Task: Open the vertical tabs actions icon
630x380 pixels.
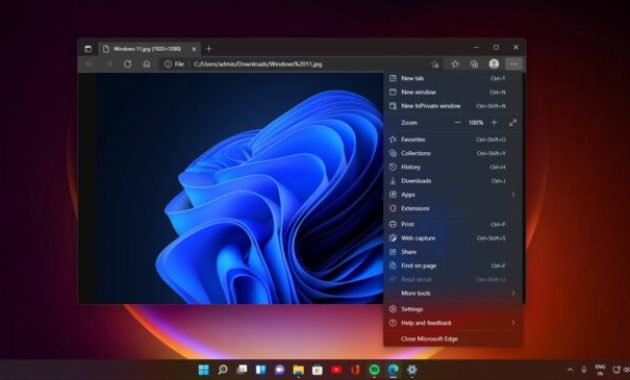Action: [x=88, y=49]
